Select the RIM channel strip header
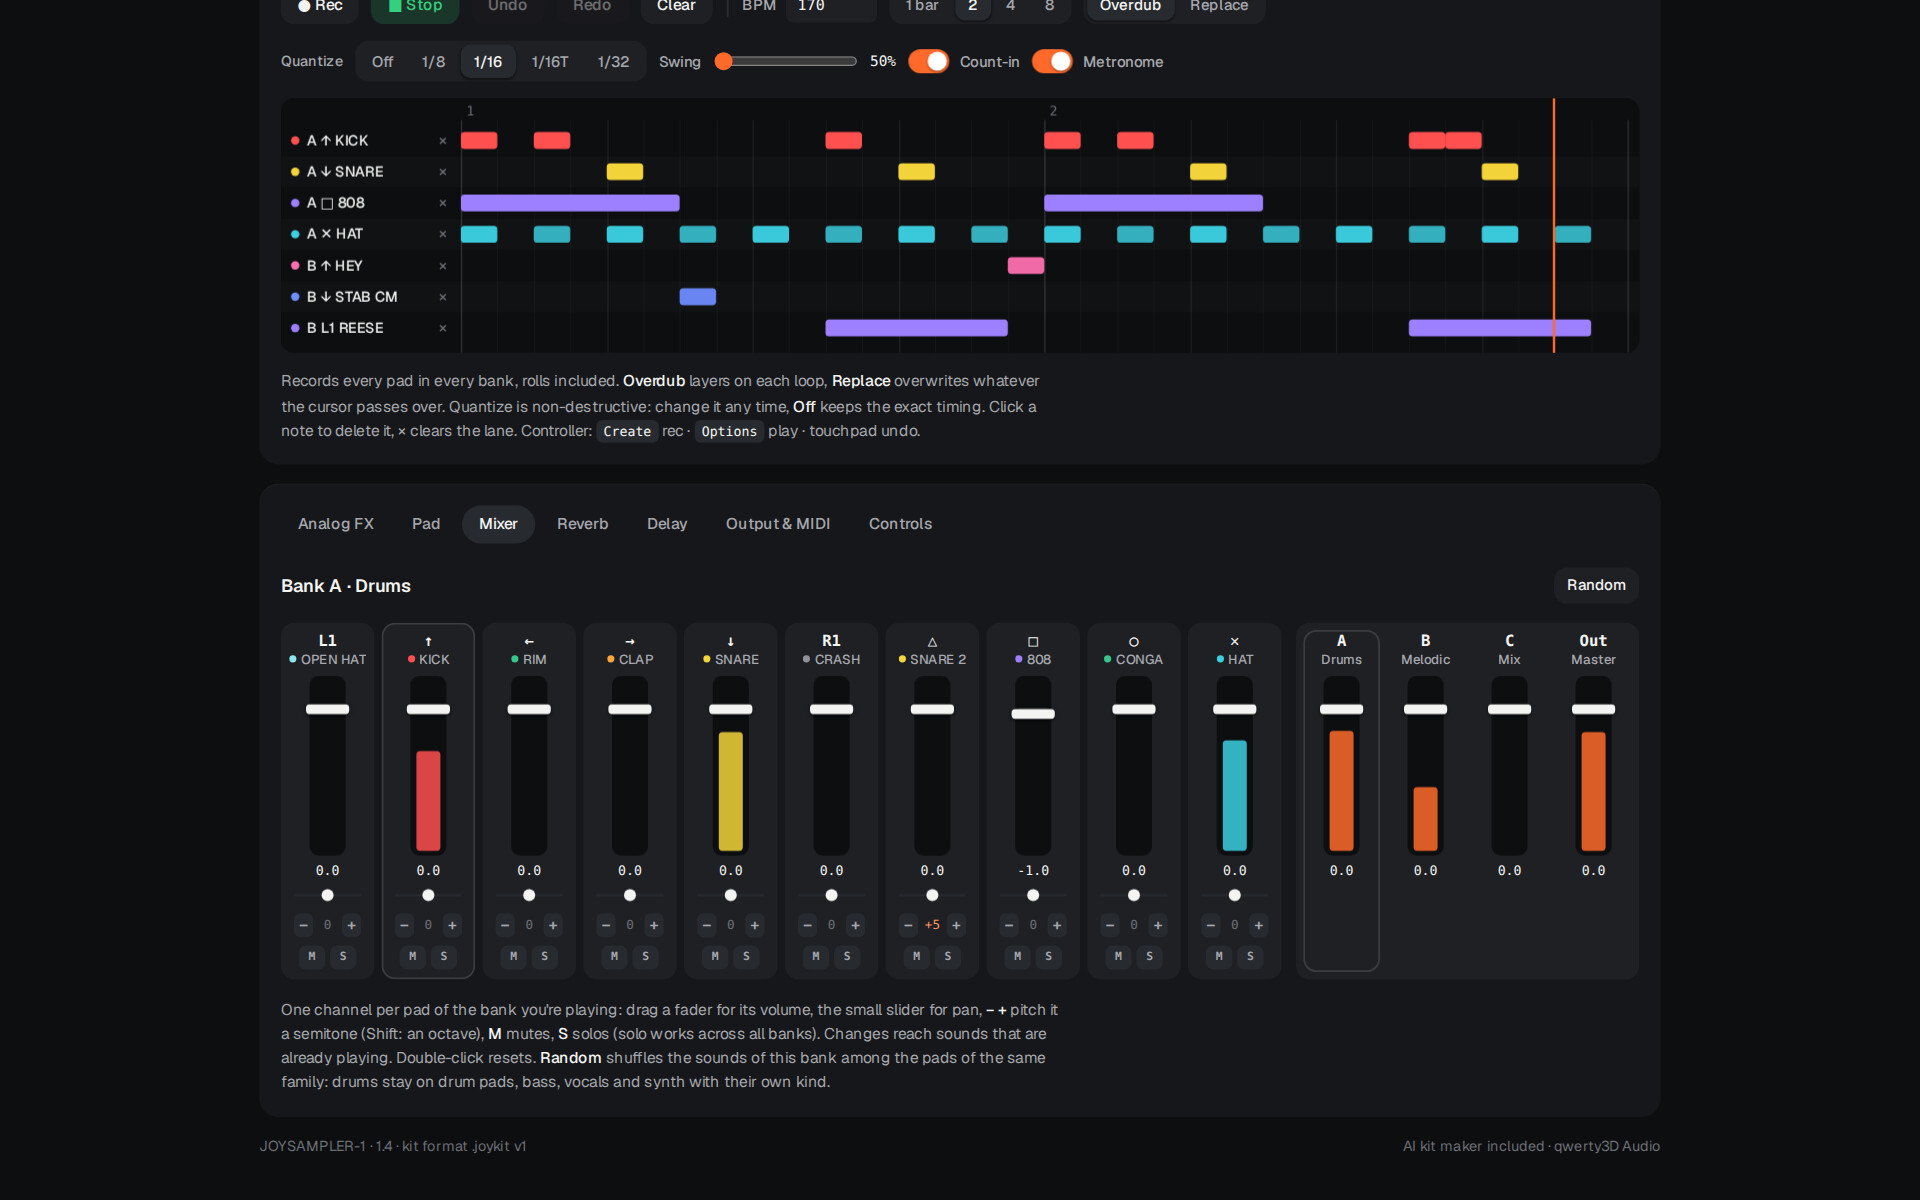The height and width of the screenshot is (1200, 1920). (x=529, y=650)
